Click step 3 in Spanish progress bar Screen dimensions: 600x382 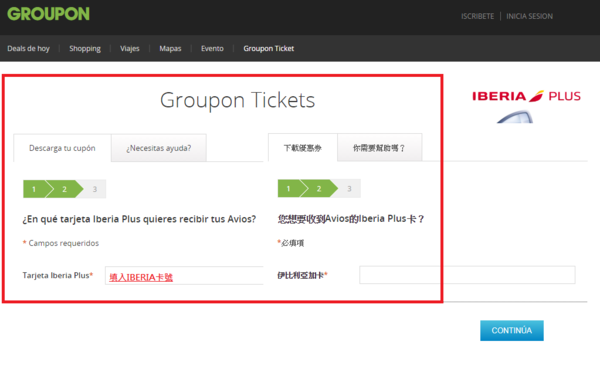pyautogui.click(x=95, y=189)
